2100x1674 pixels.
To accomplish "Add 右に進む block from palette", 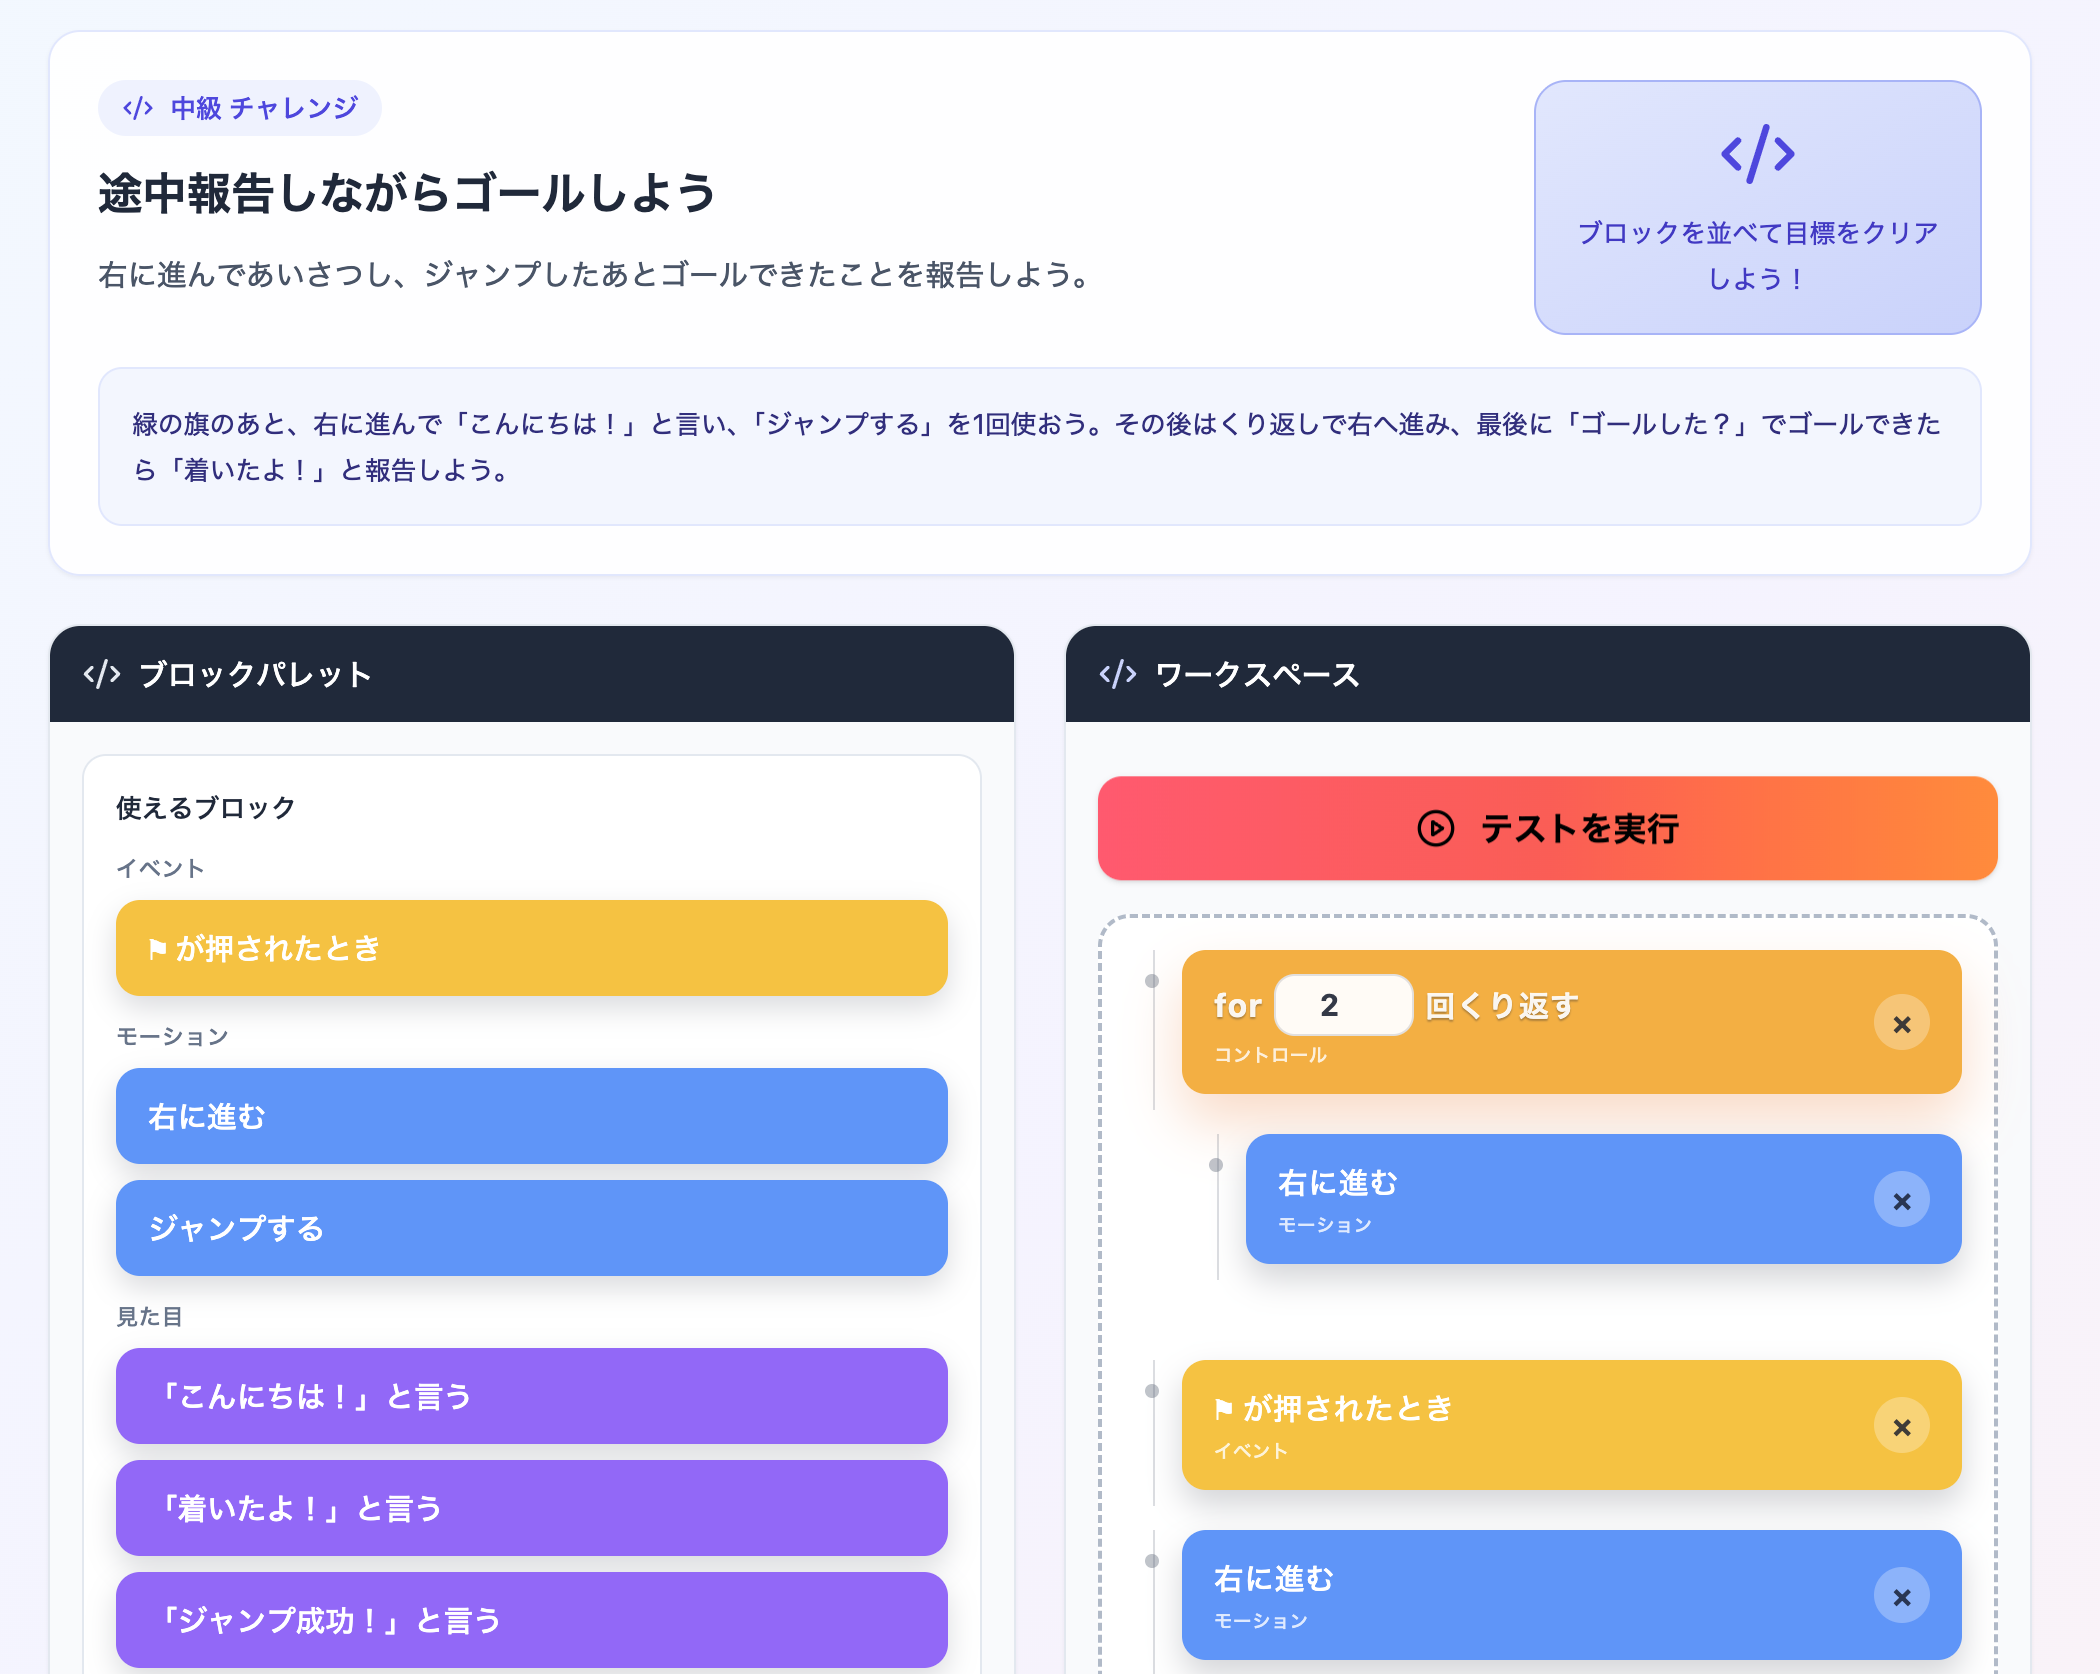I will 531,1115.
